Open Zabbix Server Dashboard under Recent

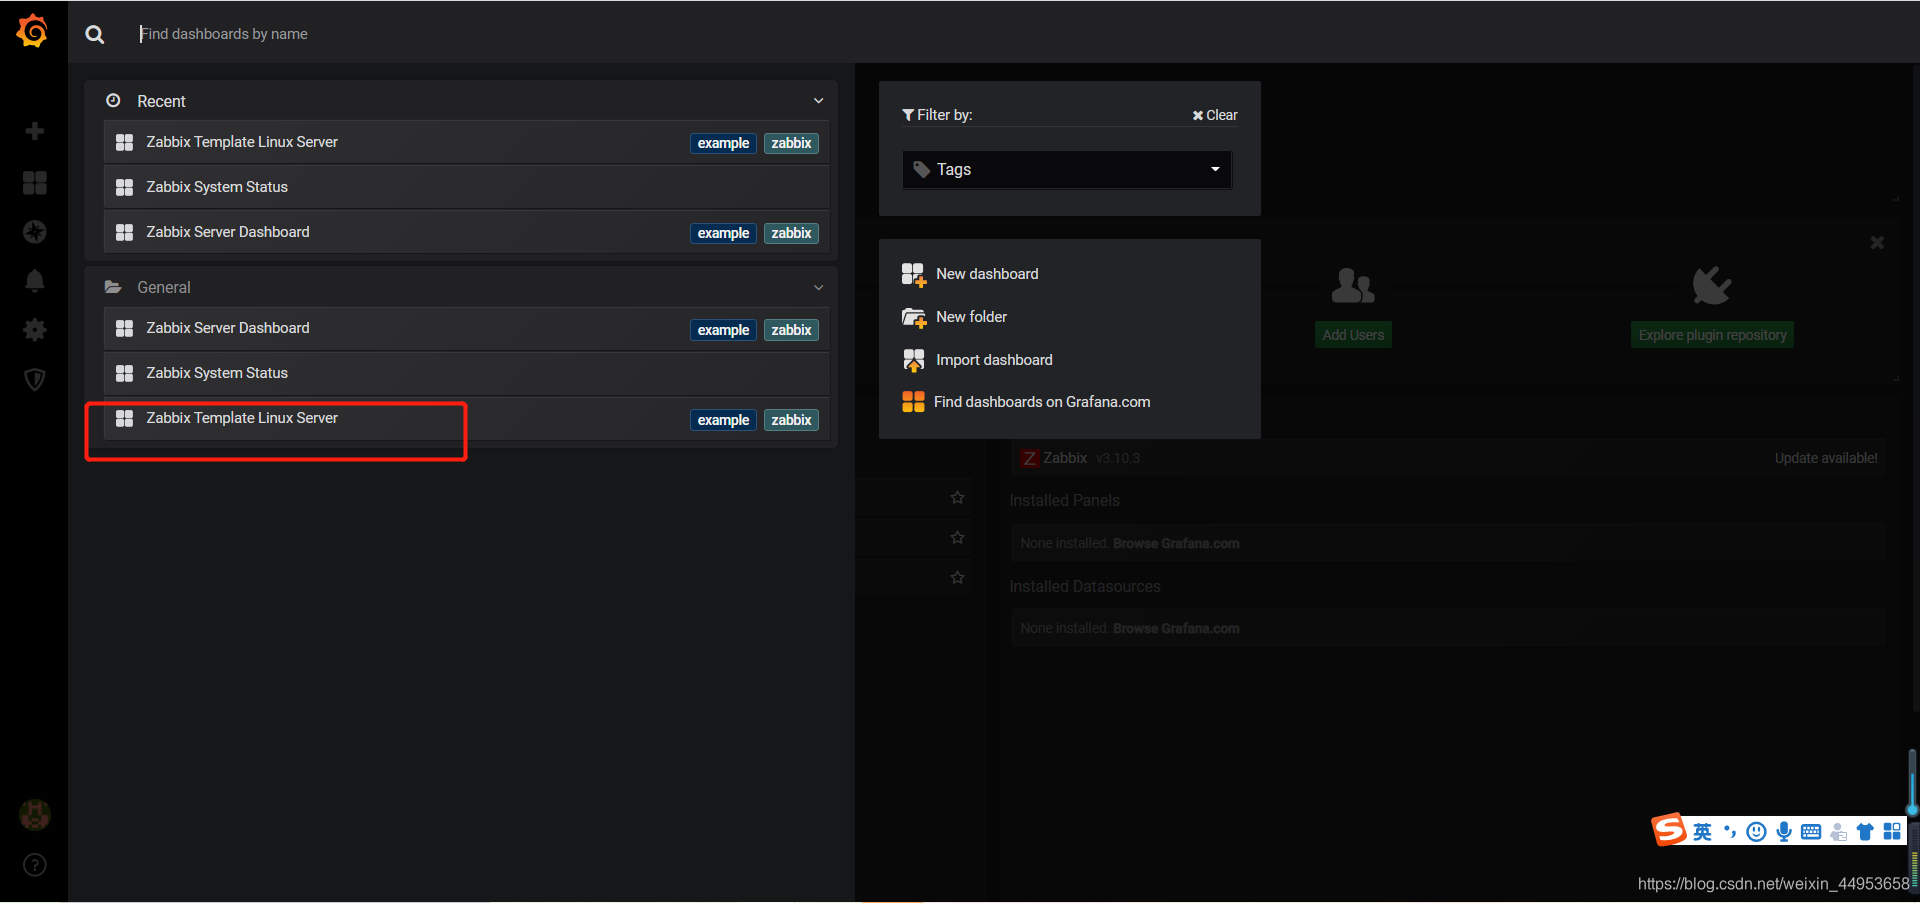tap(466, 232)
